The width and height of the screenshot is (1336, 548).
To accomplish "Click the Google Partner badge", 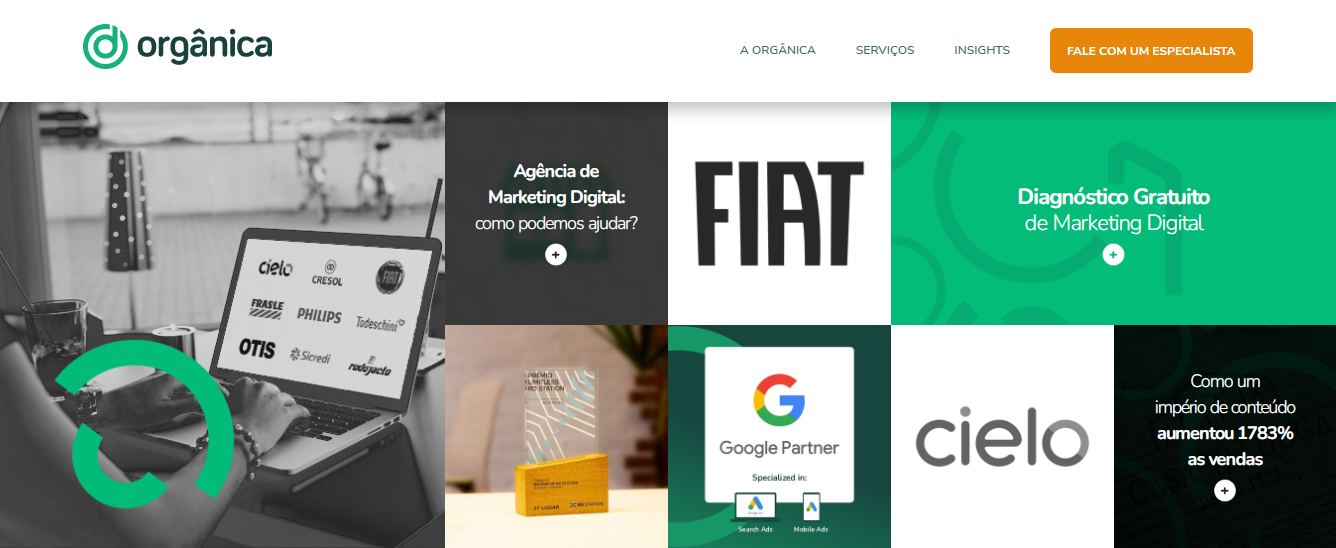I will click(x=779, y=424).
